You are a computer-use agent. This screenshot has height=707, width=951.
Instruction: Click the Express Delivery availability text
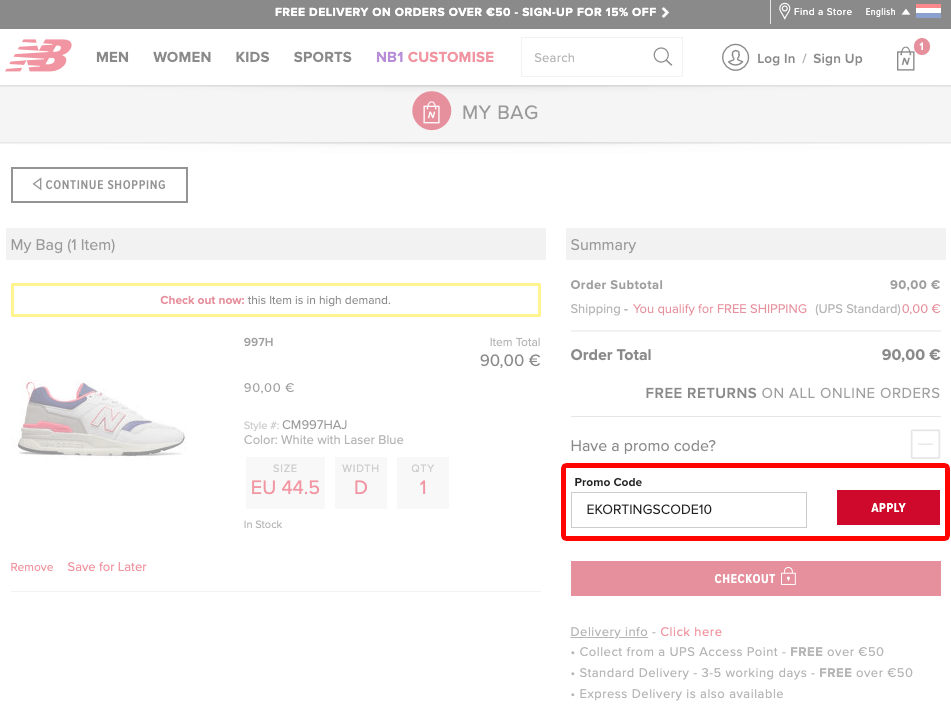(681, 694)
